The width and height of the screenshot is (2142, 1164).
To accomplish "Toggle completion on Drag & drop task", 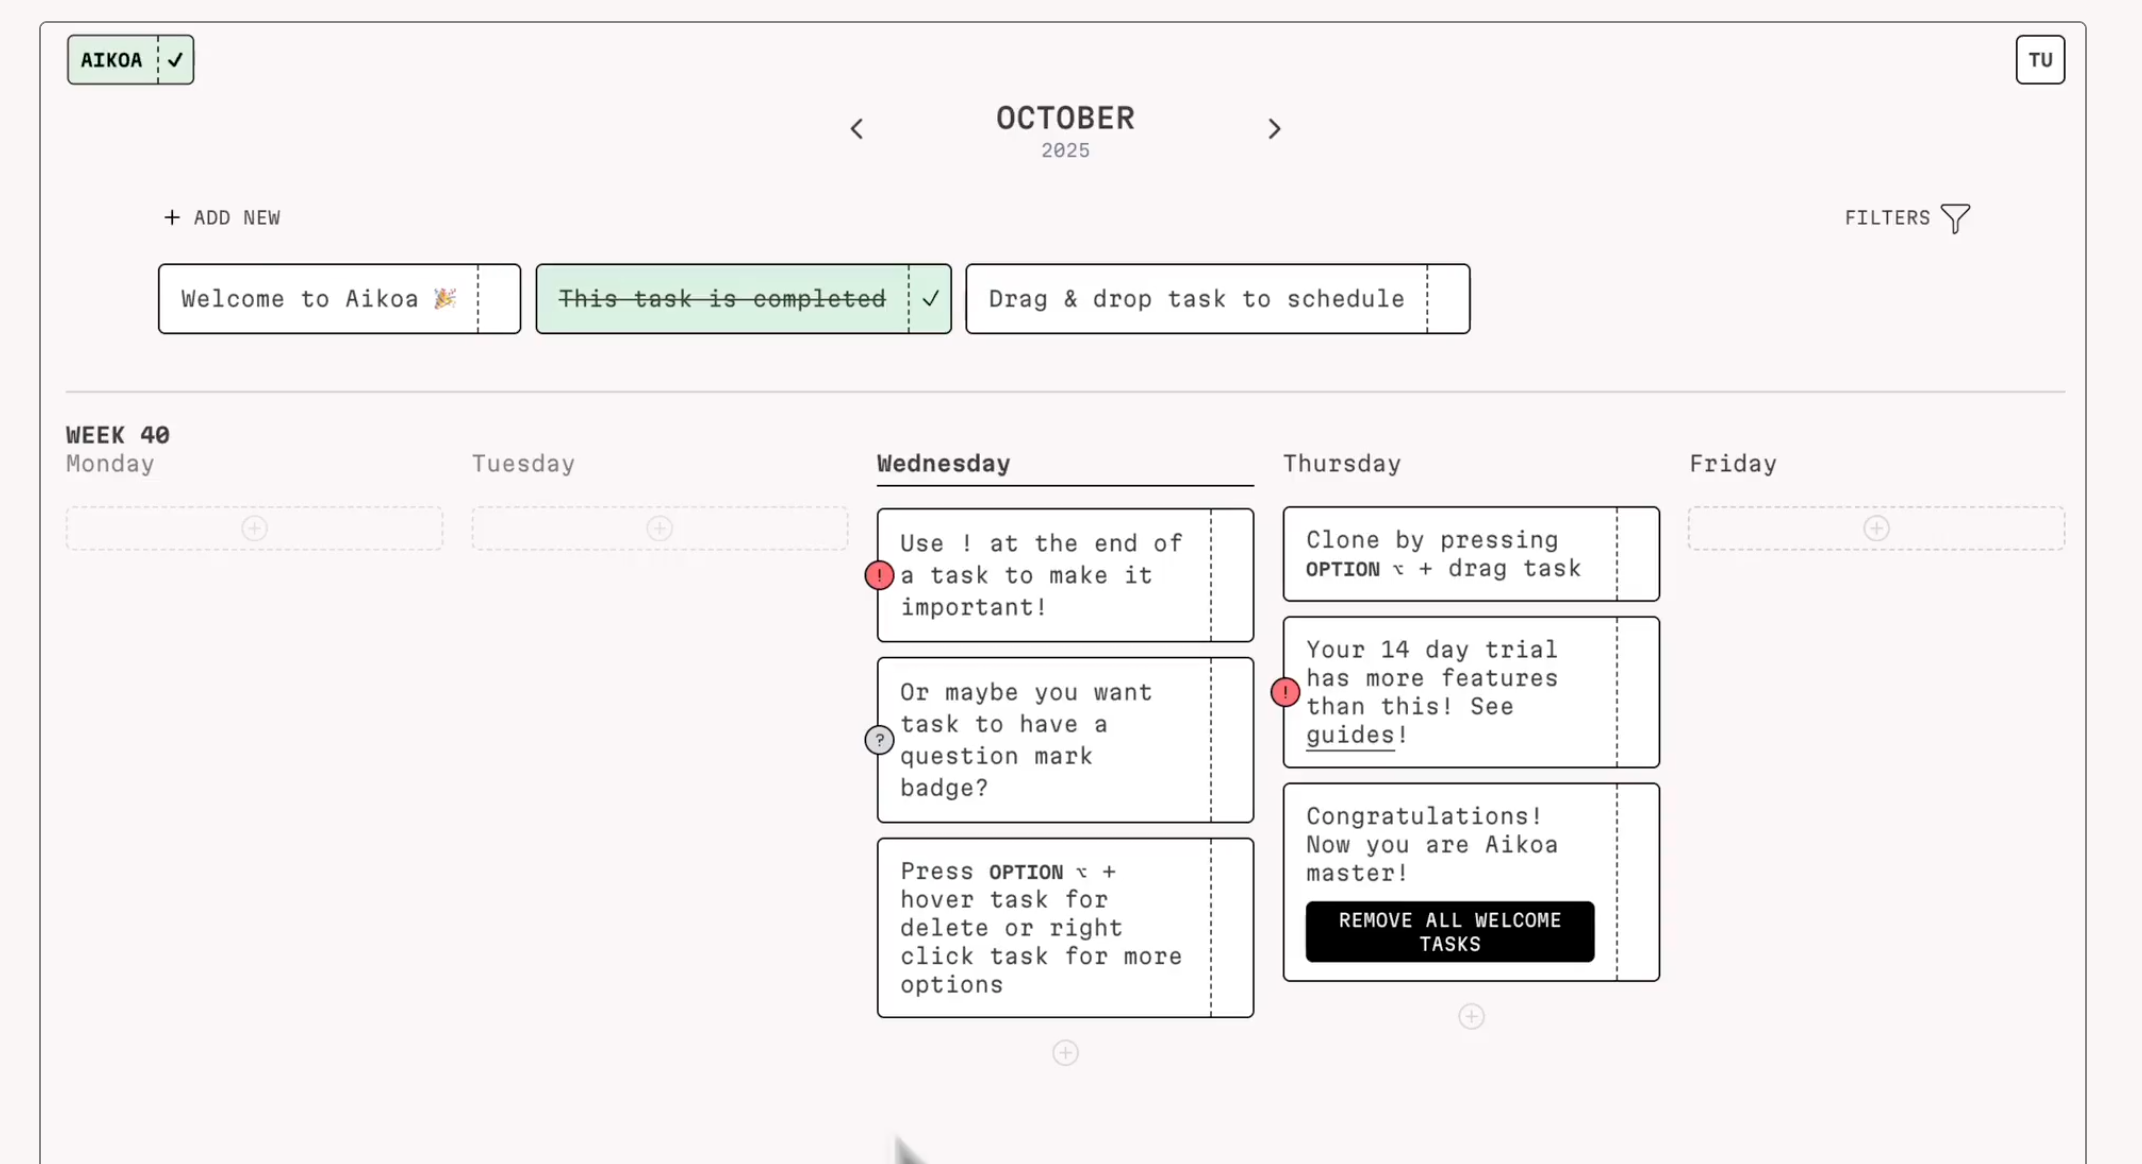I will (x=1448, y=299).
